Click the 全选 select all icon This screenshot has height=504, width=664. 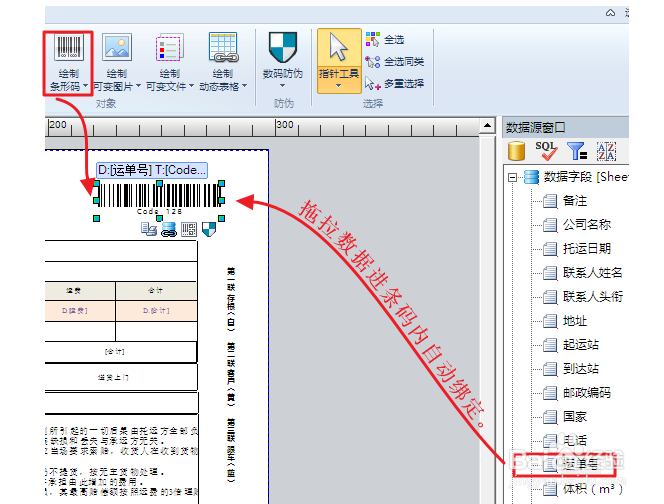tap(373, 39)
